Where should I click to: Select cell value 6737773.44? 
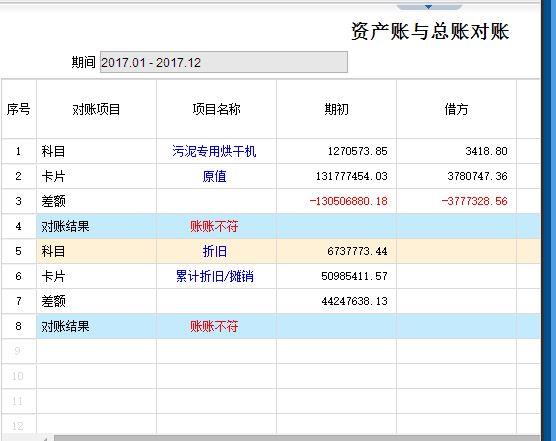pyautogui.click(x=357, y=251)
